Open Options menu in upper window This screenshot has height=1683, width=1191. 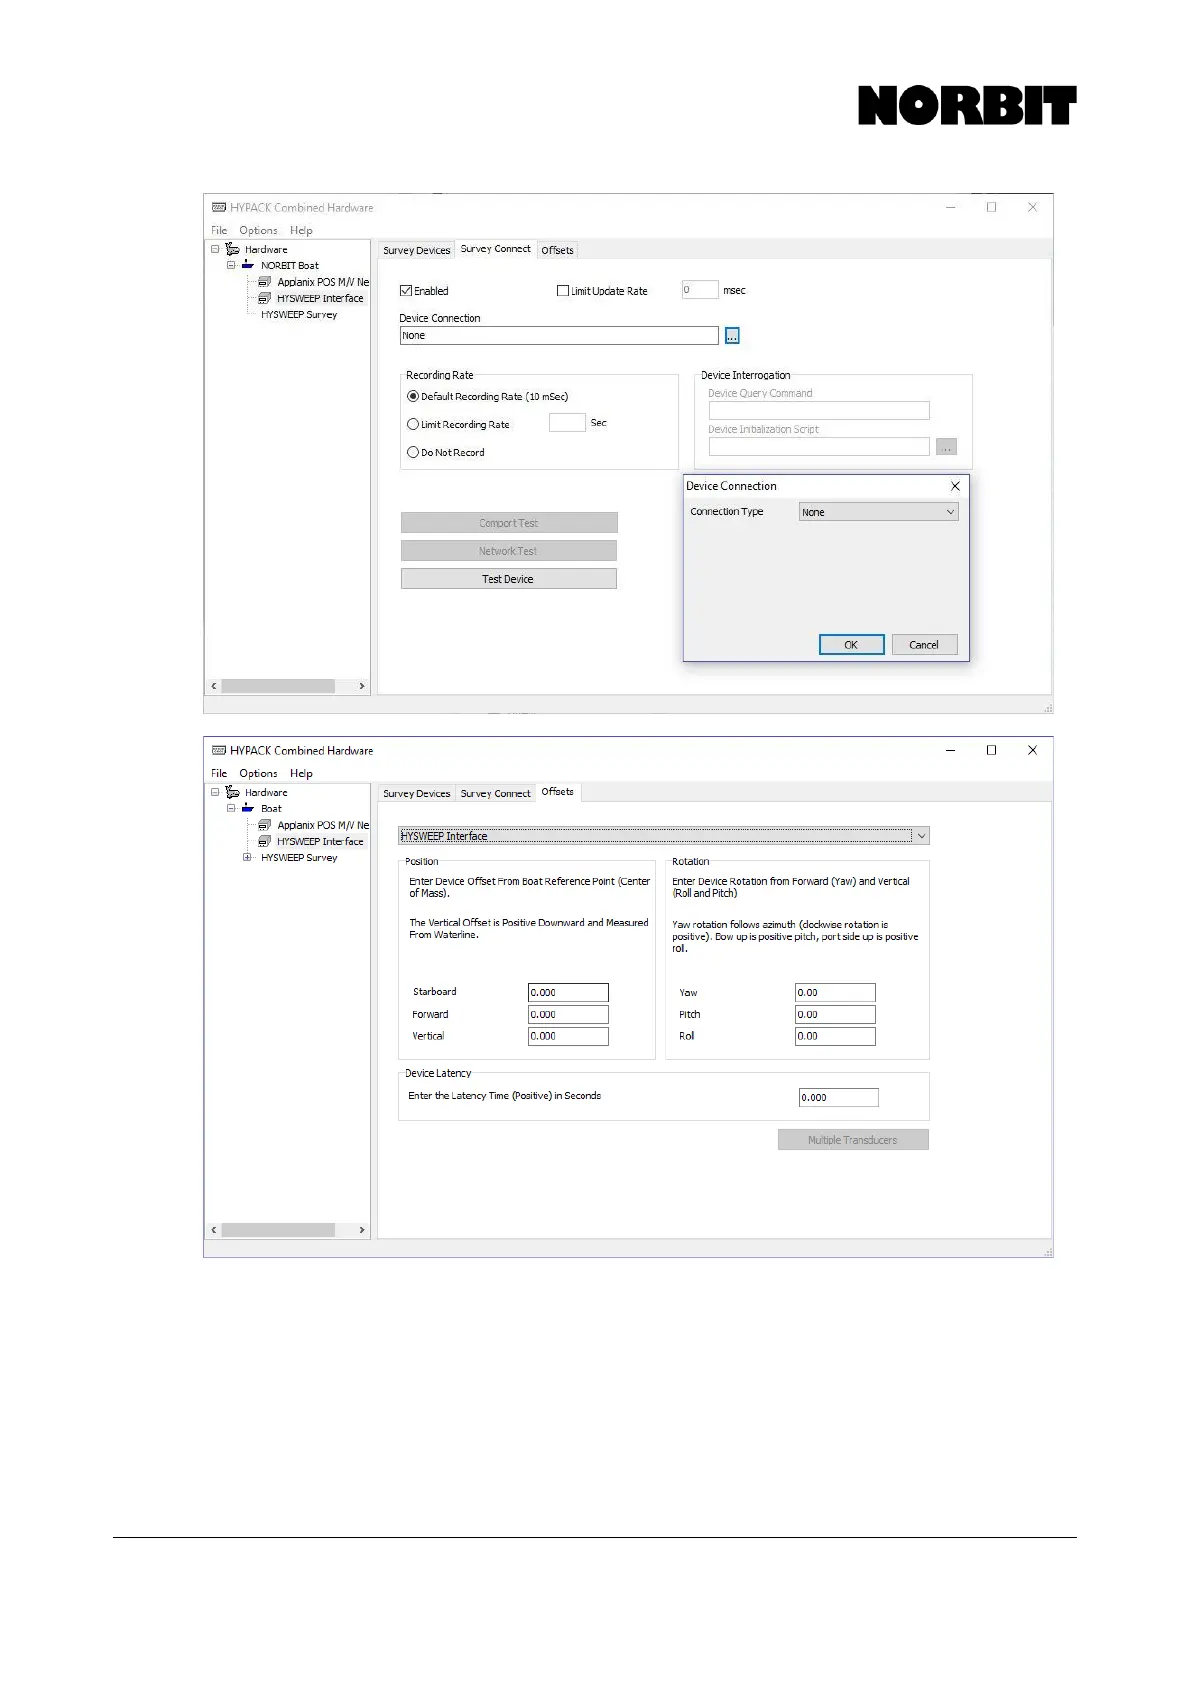pyautogui.click(x=258, y=230)
